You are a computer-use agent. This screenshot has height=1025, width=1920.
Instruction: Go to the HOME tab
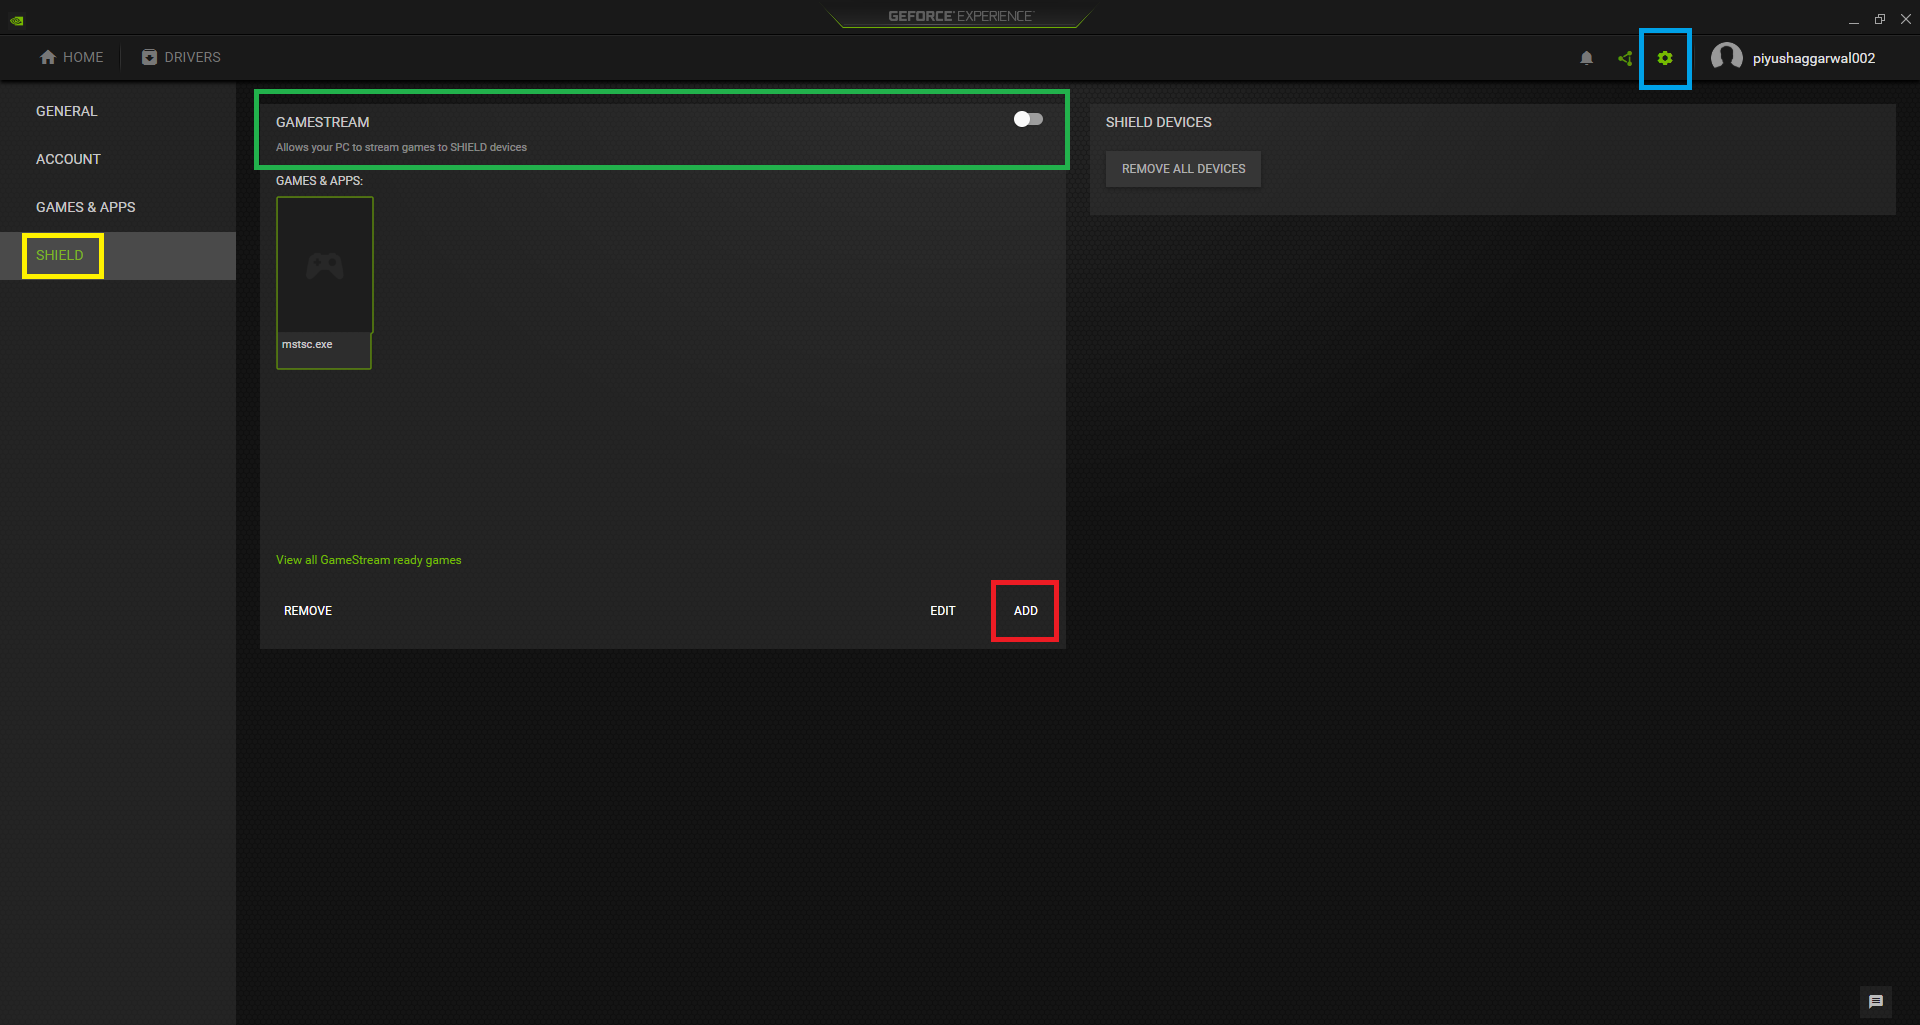pos(72,57)
